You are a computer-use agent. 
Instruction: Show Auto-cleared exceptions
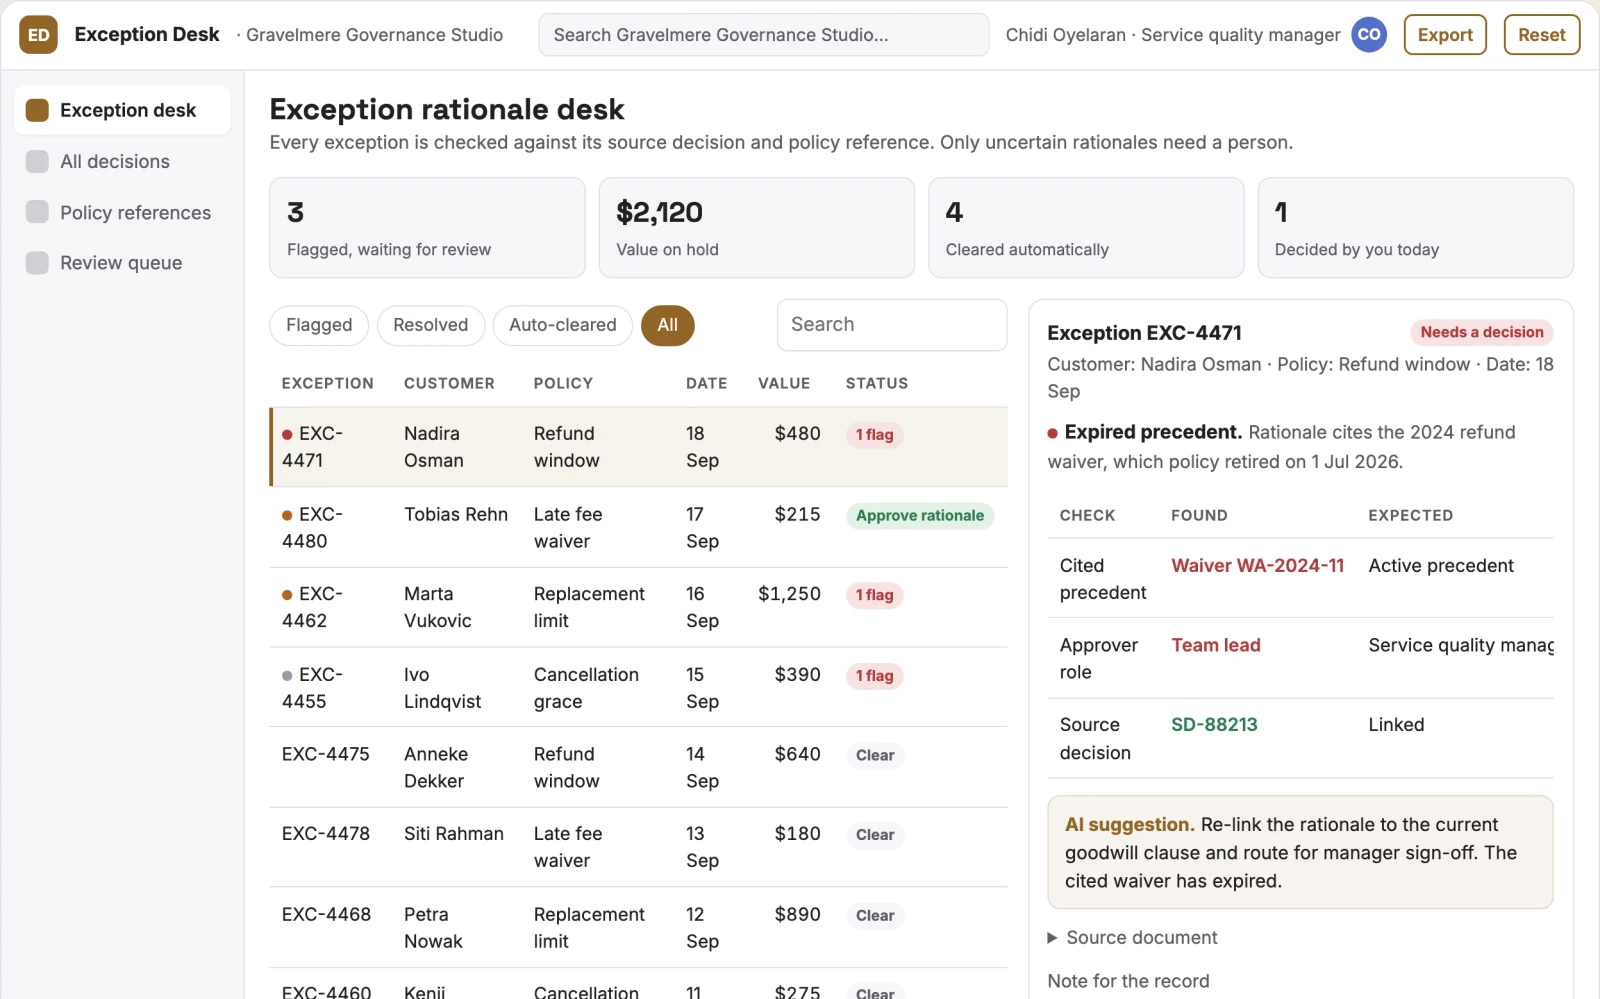pos(563,325)
